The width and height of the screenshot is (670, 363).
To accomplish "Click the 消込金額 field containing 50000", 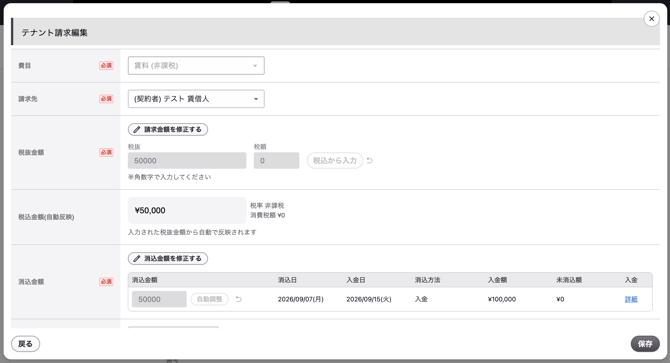I will click(159, 299).
